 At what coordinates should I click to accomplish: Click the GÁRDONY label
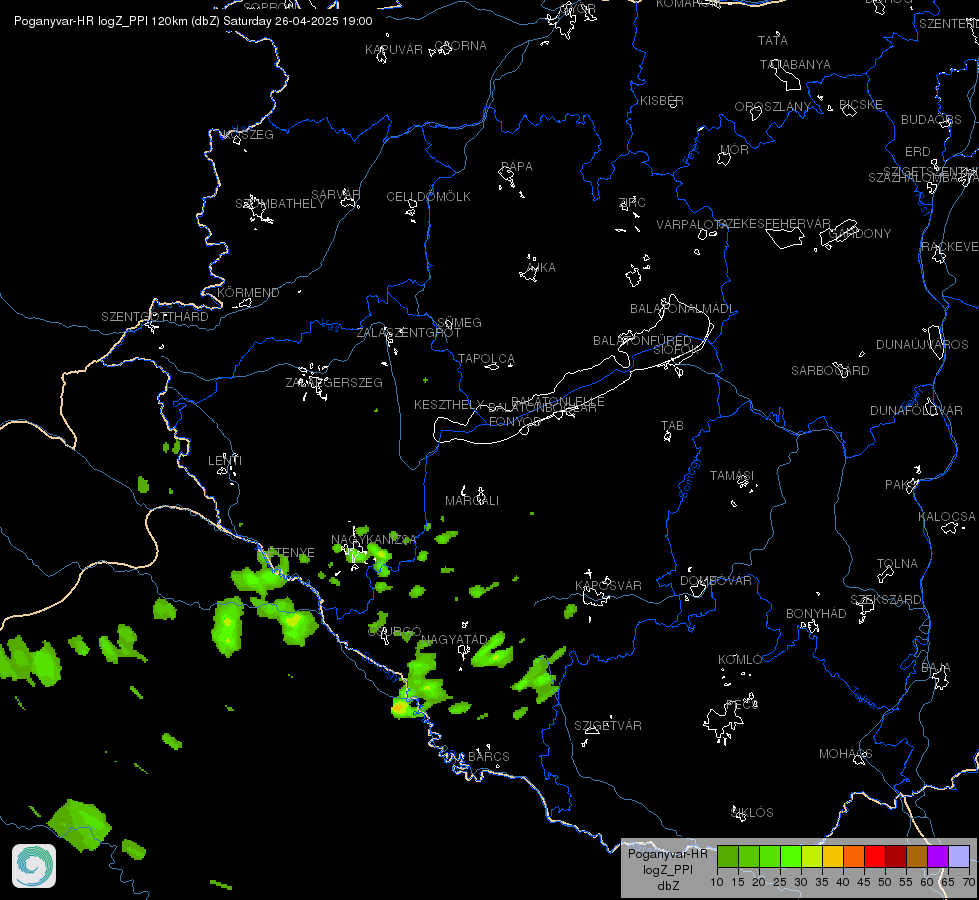pos(860,234)
